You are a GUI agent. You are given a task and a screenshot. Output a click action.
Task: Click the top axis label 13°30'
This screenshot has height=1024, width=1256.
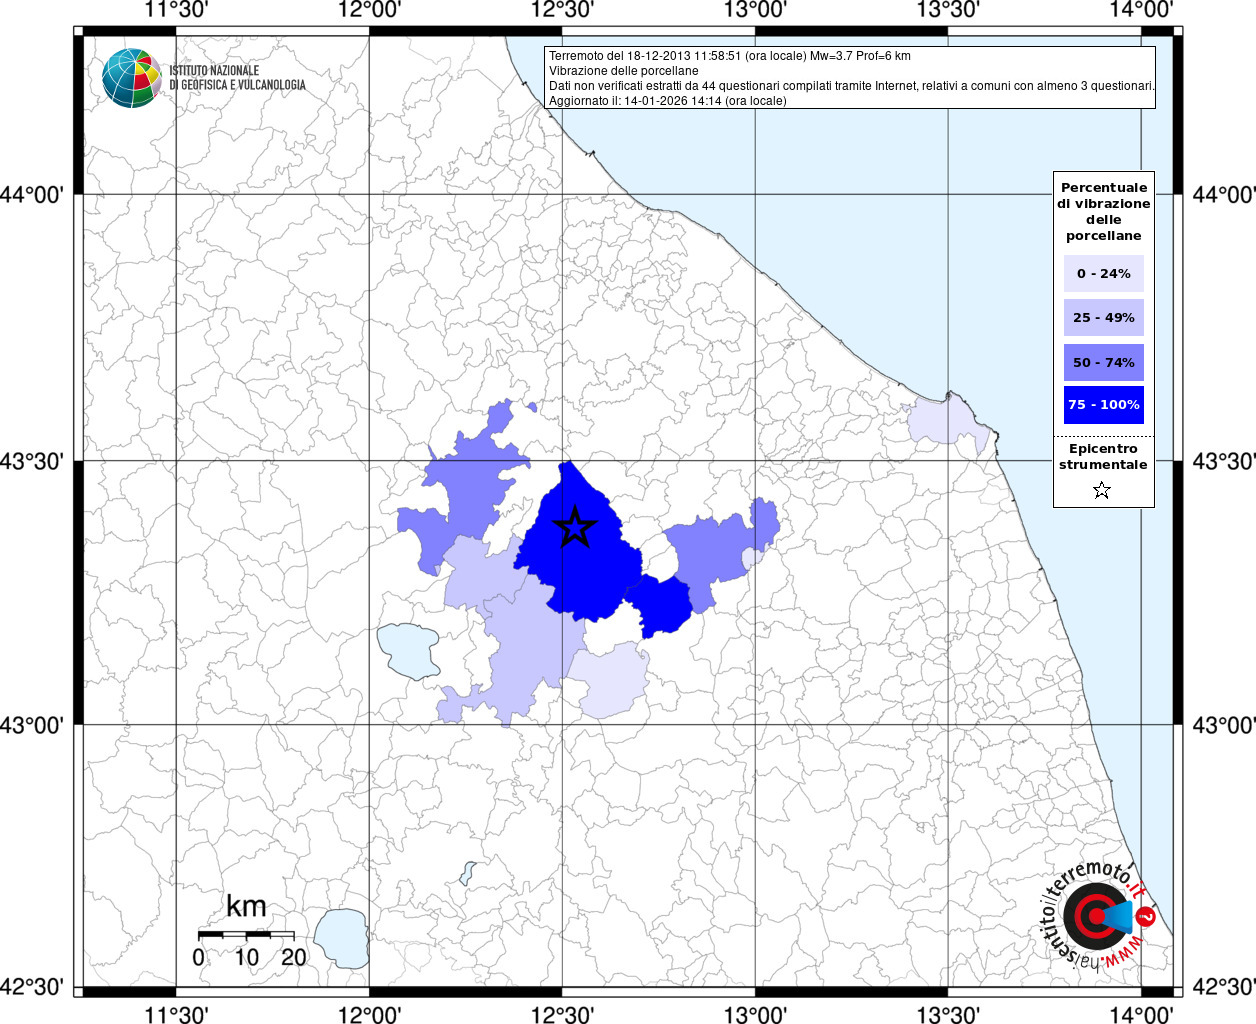pos(948,10)
